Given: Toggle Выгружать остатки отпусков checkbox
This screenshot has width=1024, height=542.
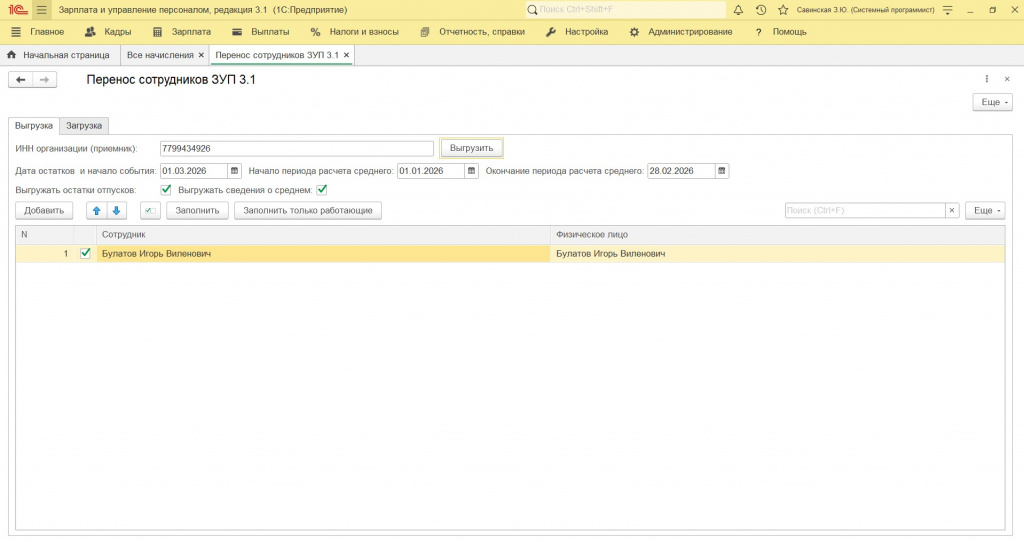Looking at the screenshot, I should [166, 190].
